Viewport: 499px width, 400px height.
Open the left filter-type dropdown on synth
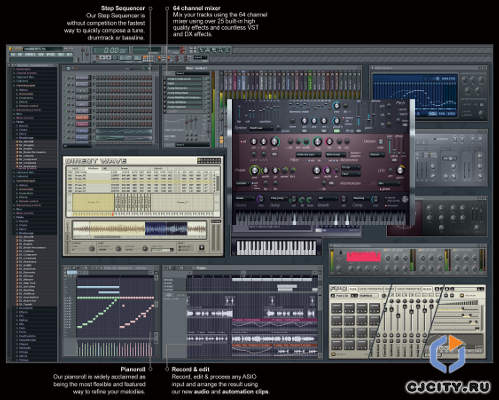click(309, 155)
